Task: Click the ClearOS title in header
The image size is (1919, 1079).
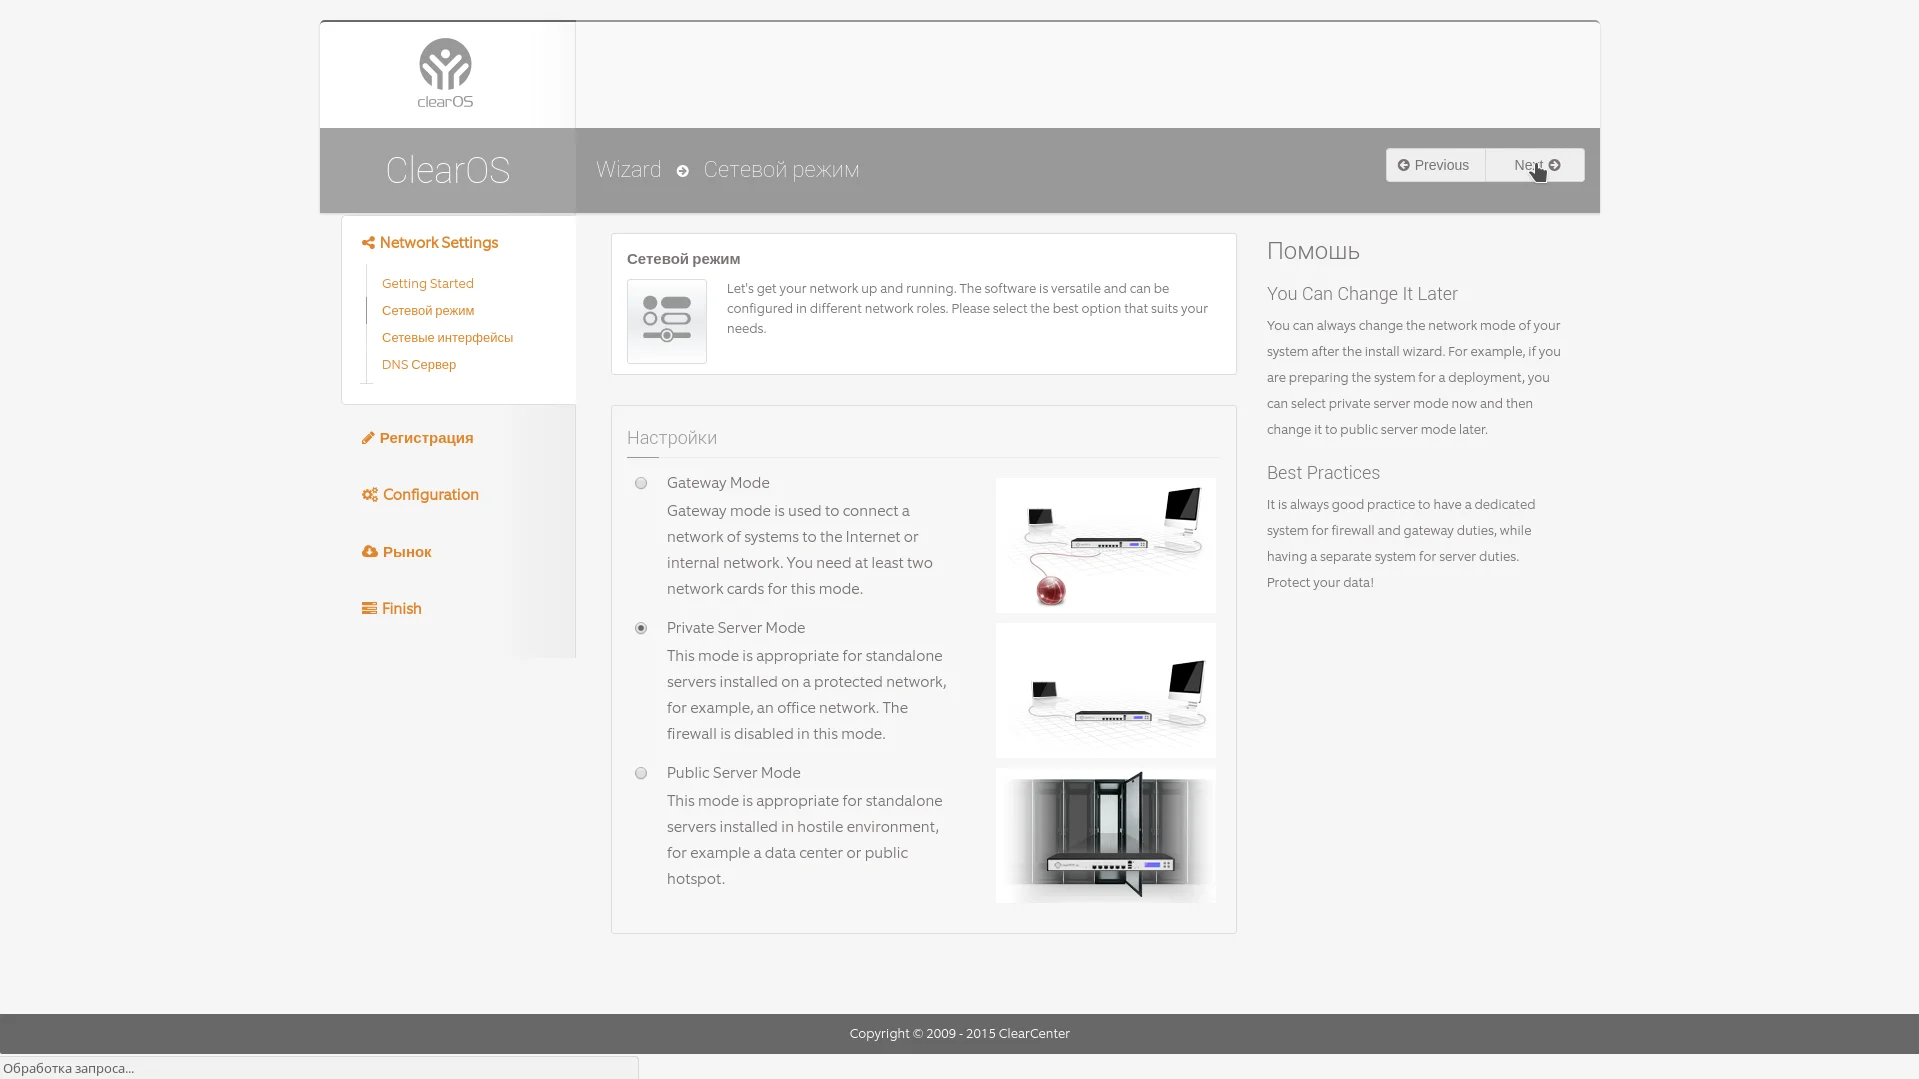Action: click(x=448, y=170)
